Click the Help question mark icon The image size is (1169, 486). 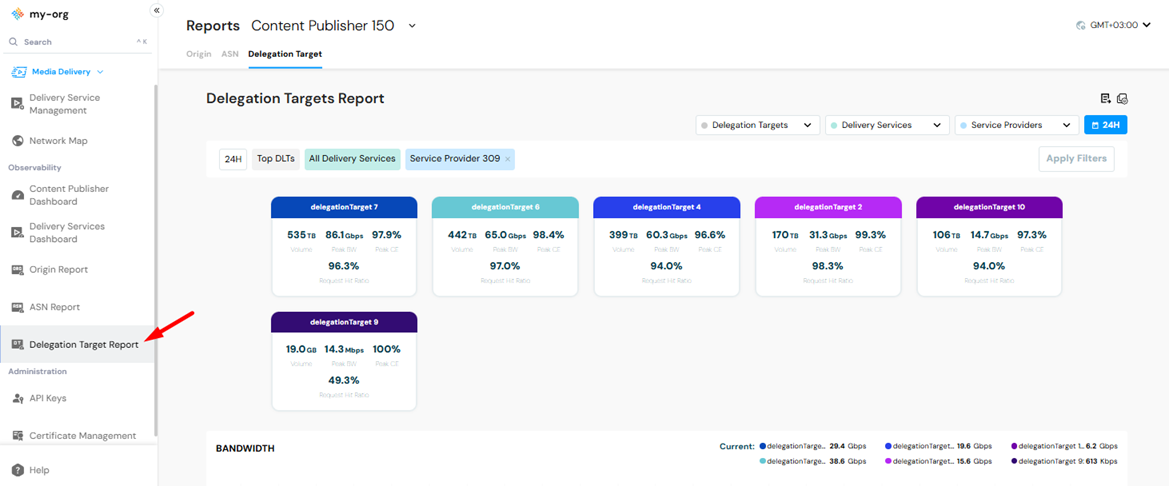coord(18,470)
